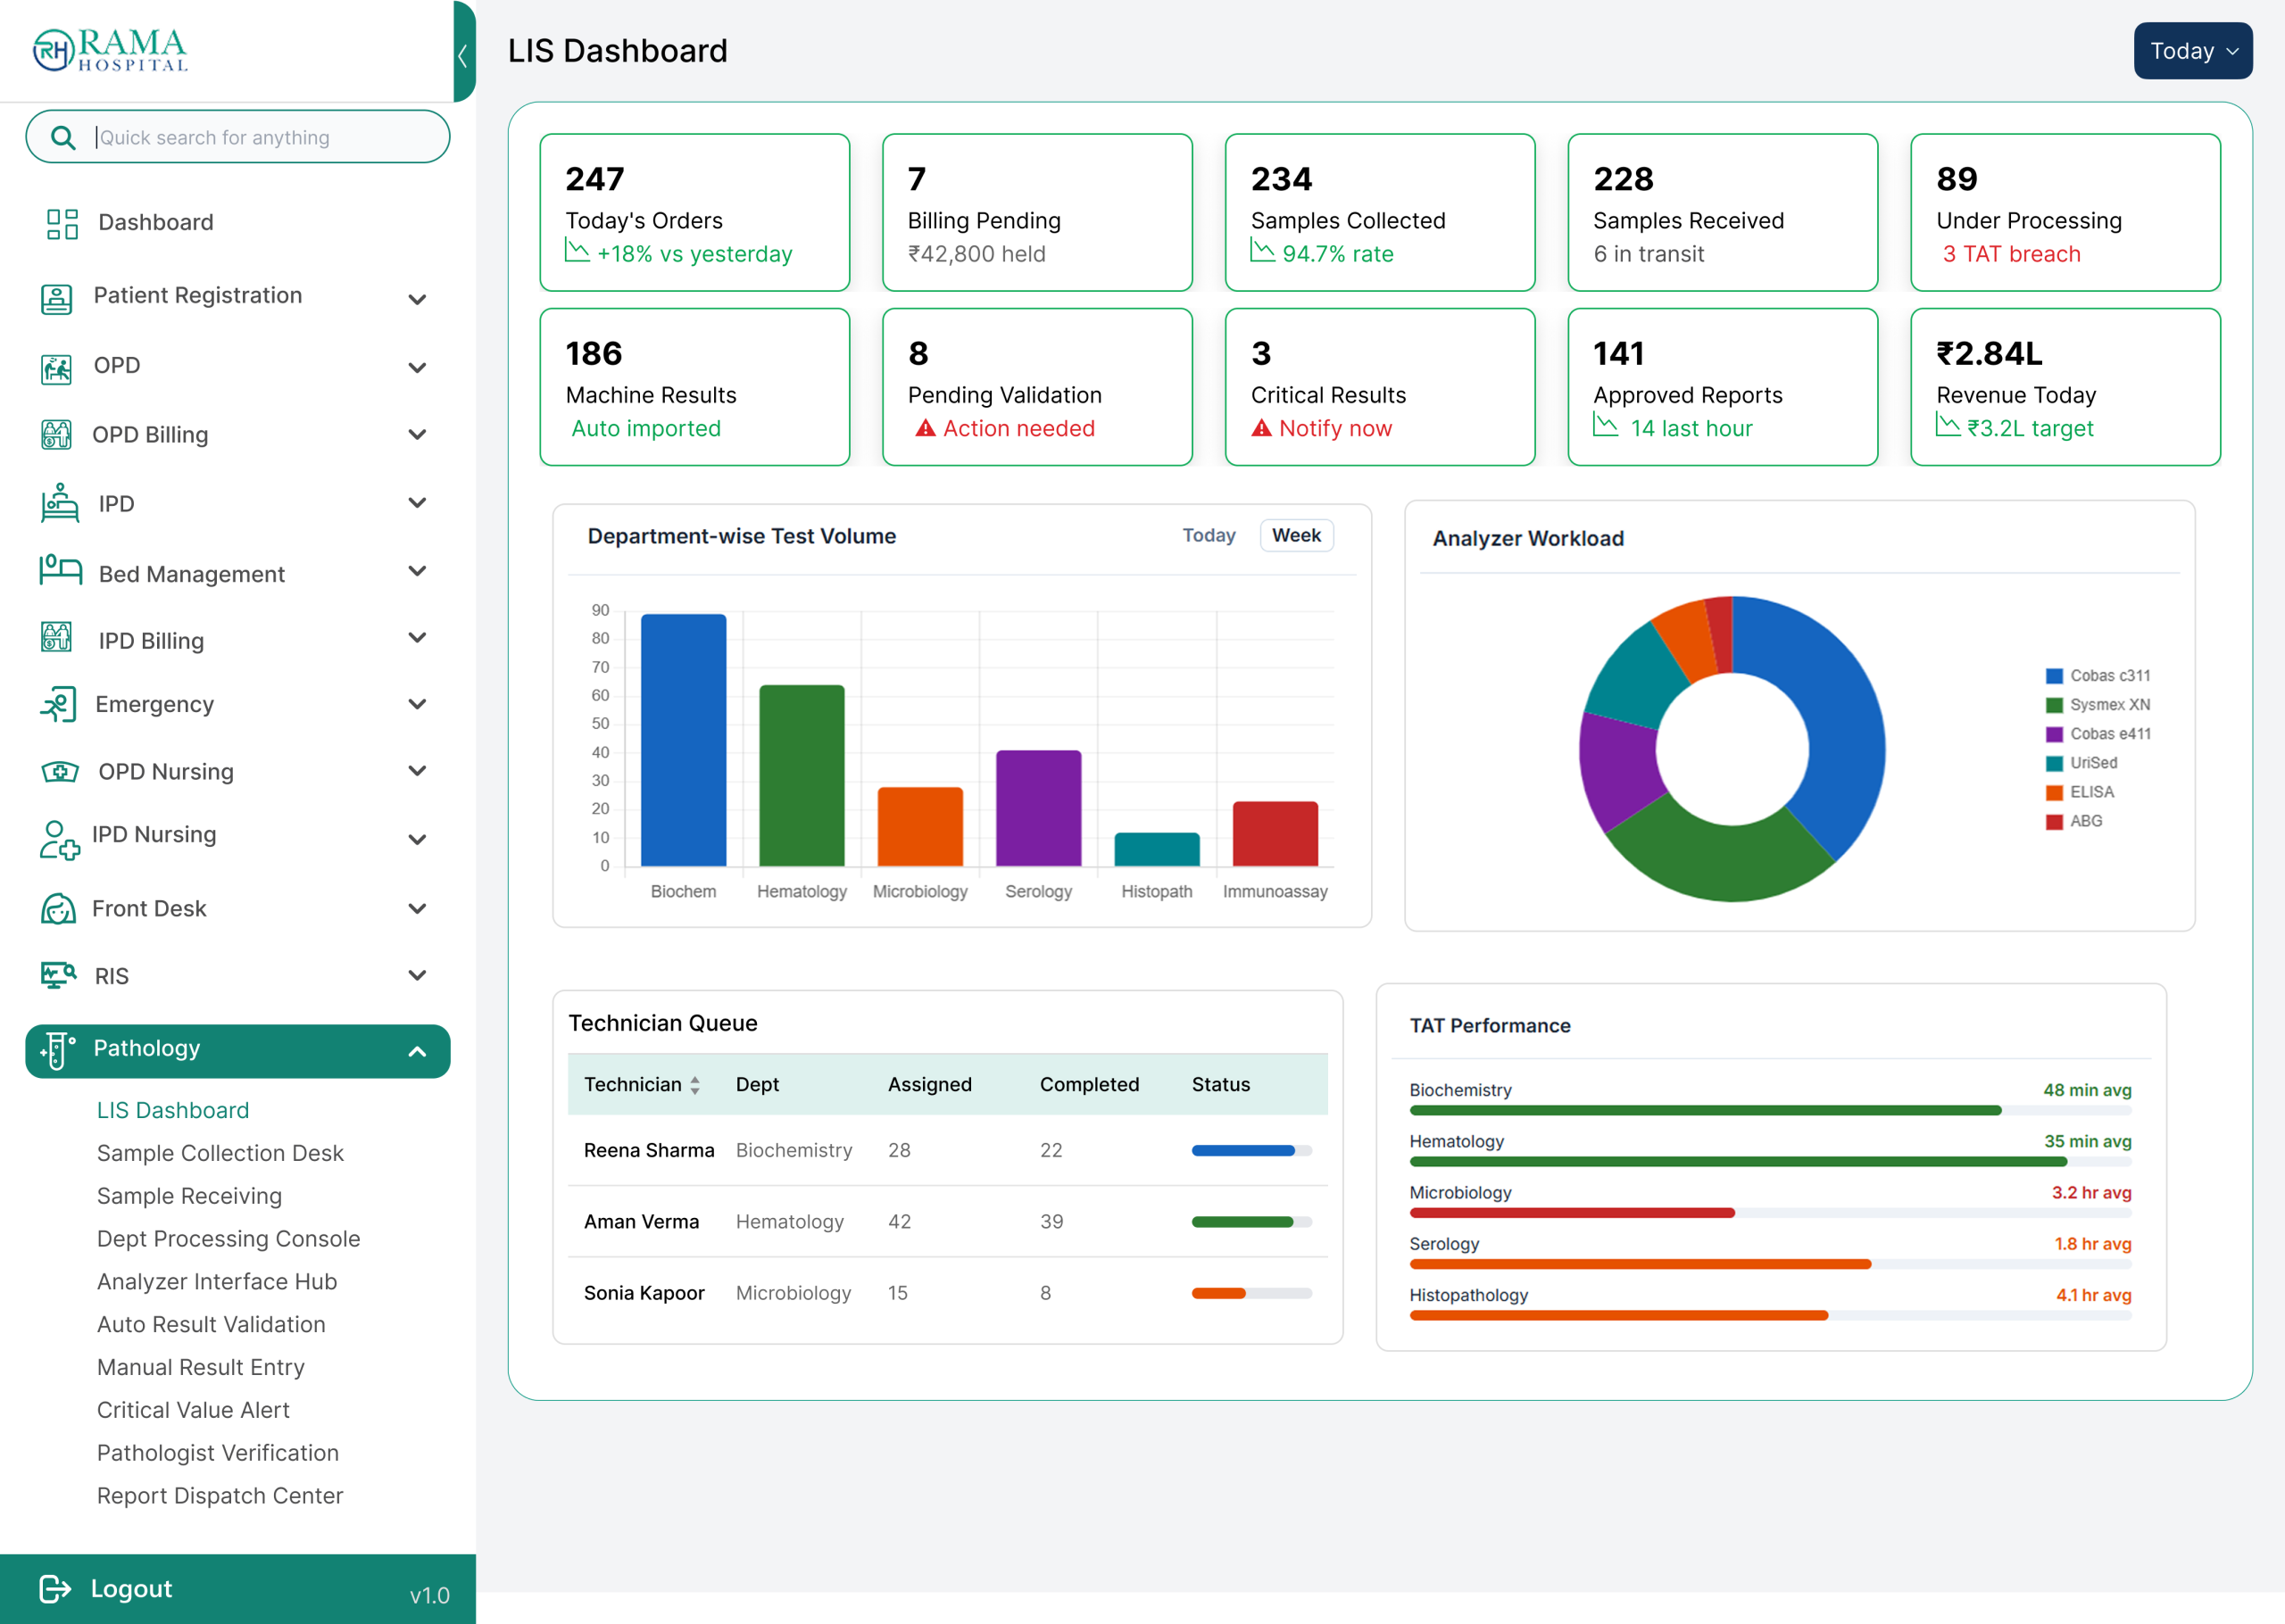This screenshot has width=2285, height=1624.
Task: Expand the OPD menu chevron
Action: coord(418,368)
